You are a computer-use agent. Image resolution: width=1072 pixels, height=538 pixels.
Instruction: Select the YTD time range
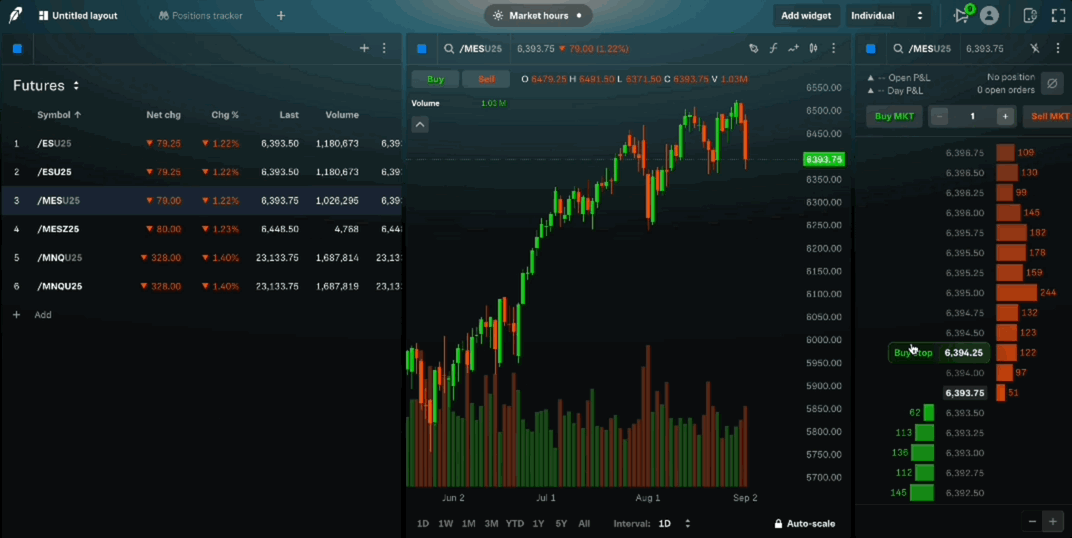tap(515, 524)
